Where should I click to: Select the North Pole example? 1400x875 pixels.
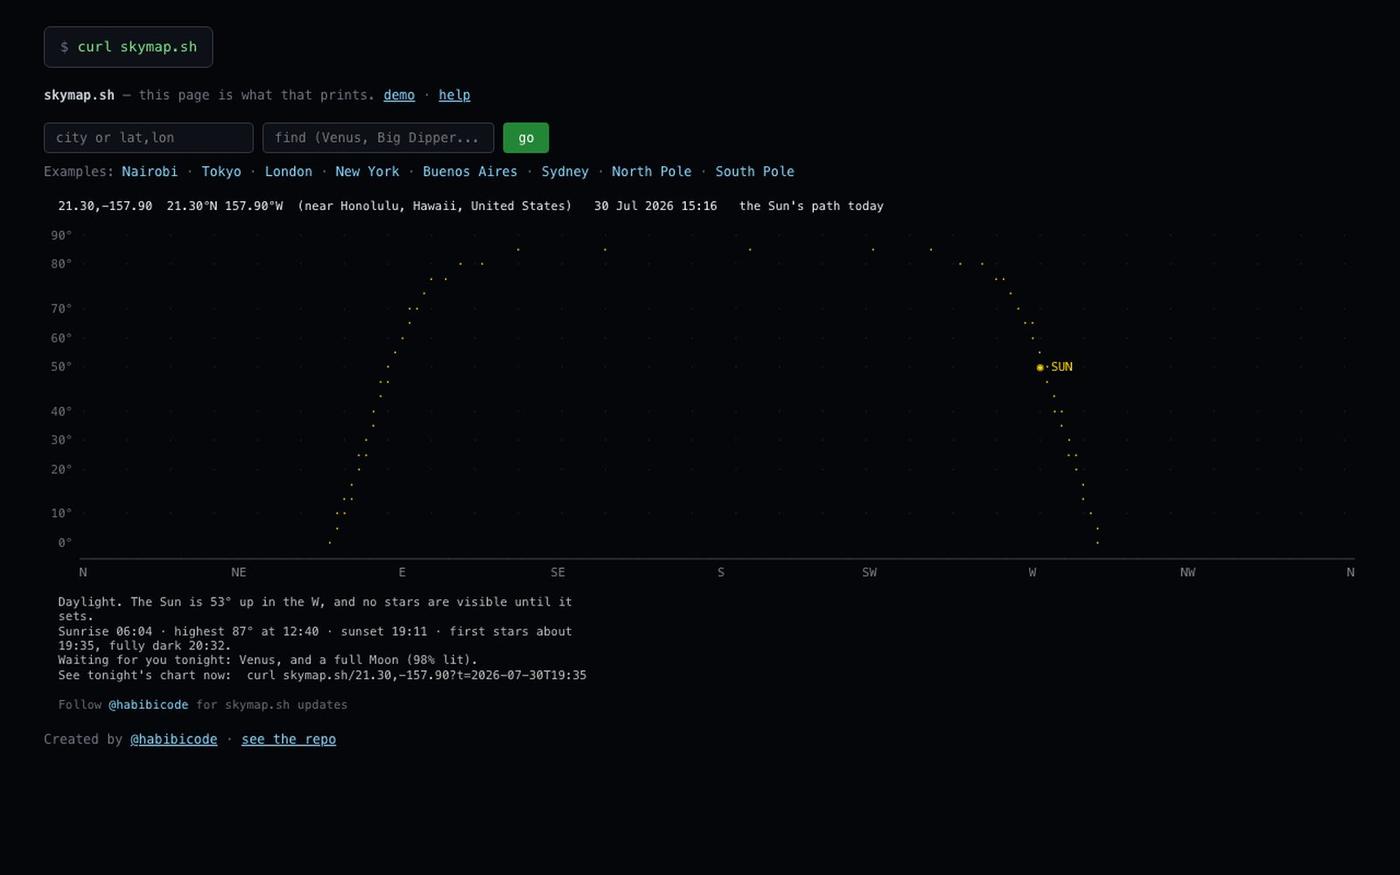[651, 171]
